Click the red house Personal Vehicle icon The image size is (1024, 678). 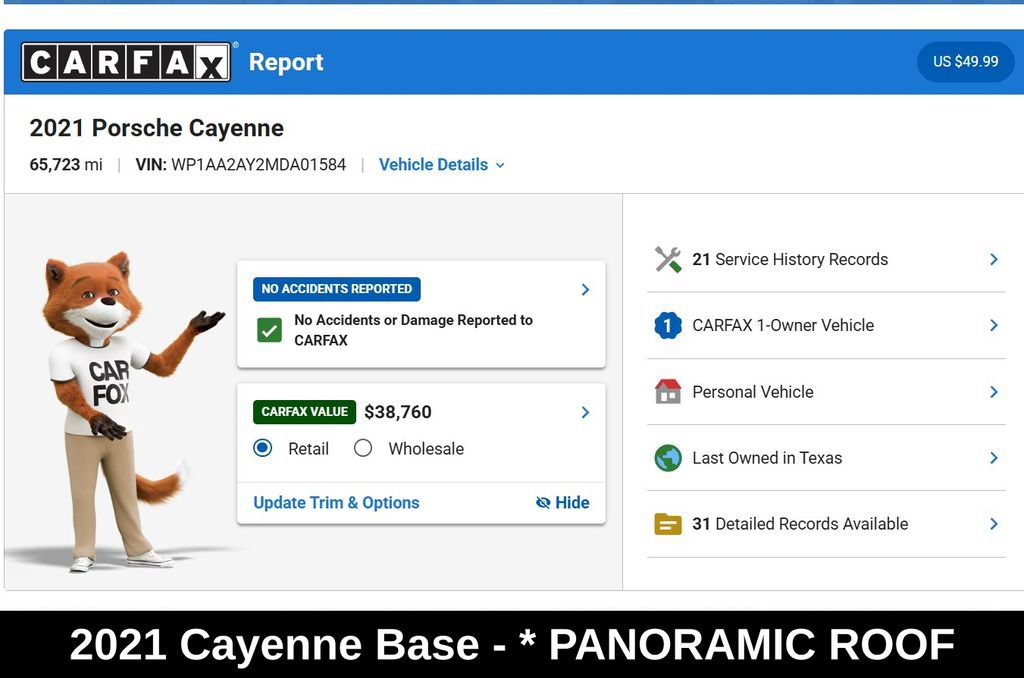click(x=667, y=391)
